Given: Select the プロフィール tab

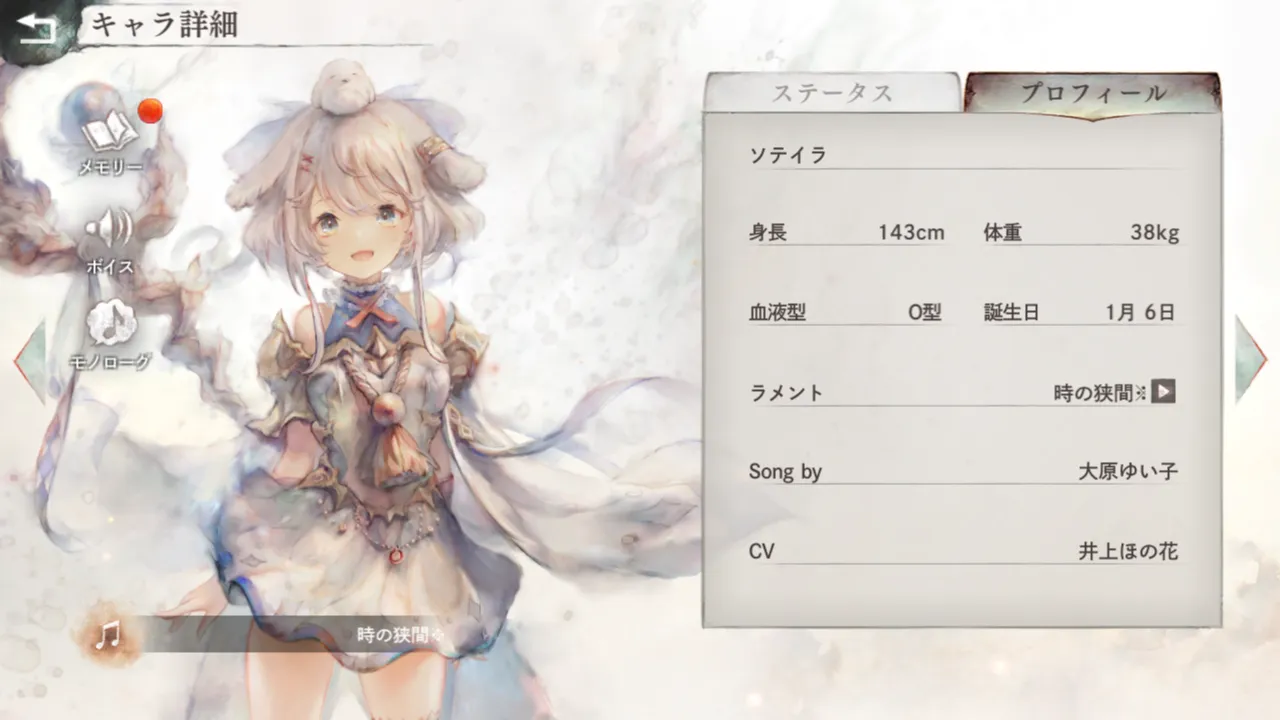Looking at the screenshot, I should tap(1092, 94).
